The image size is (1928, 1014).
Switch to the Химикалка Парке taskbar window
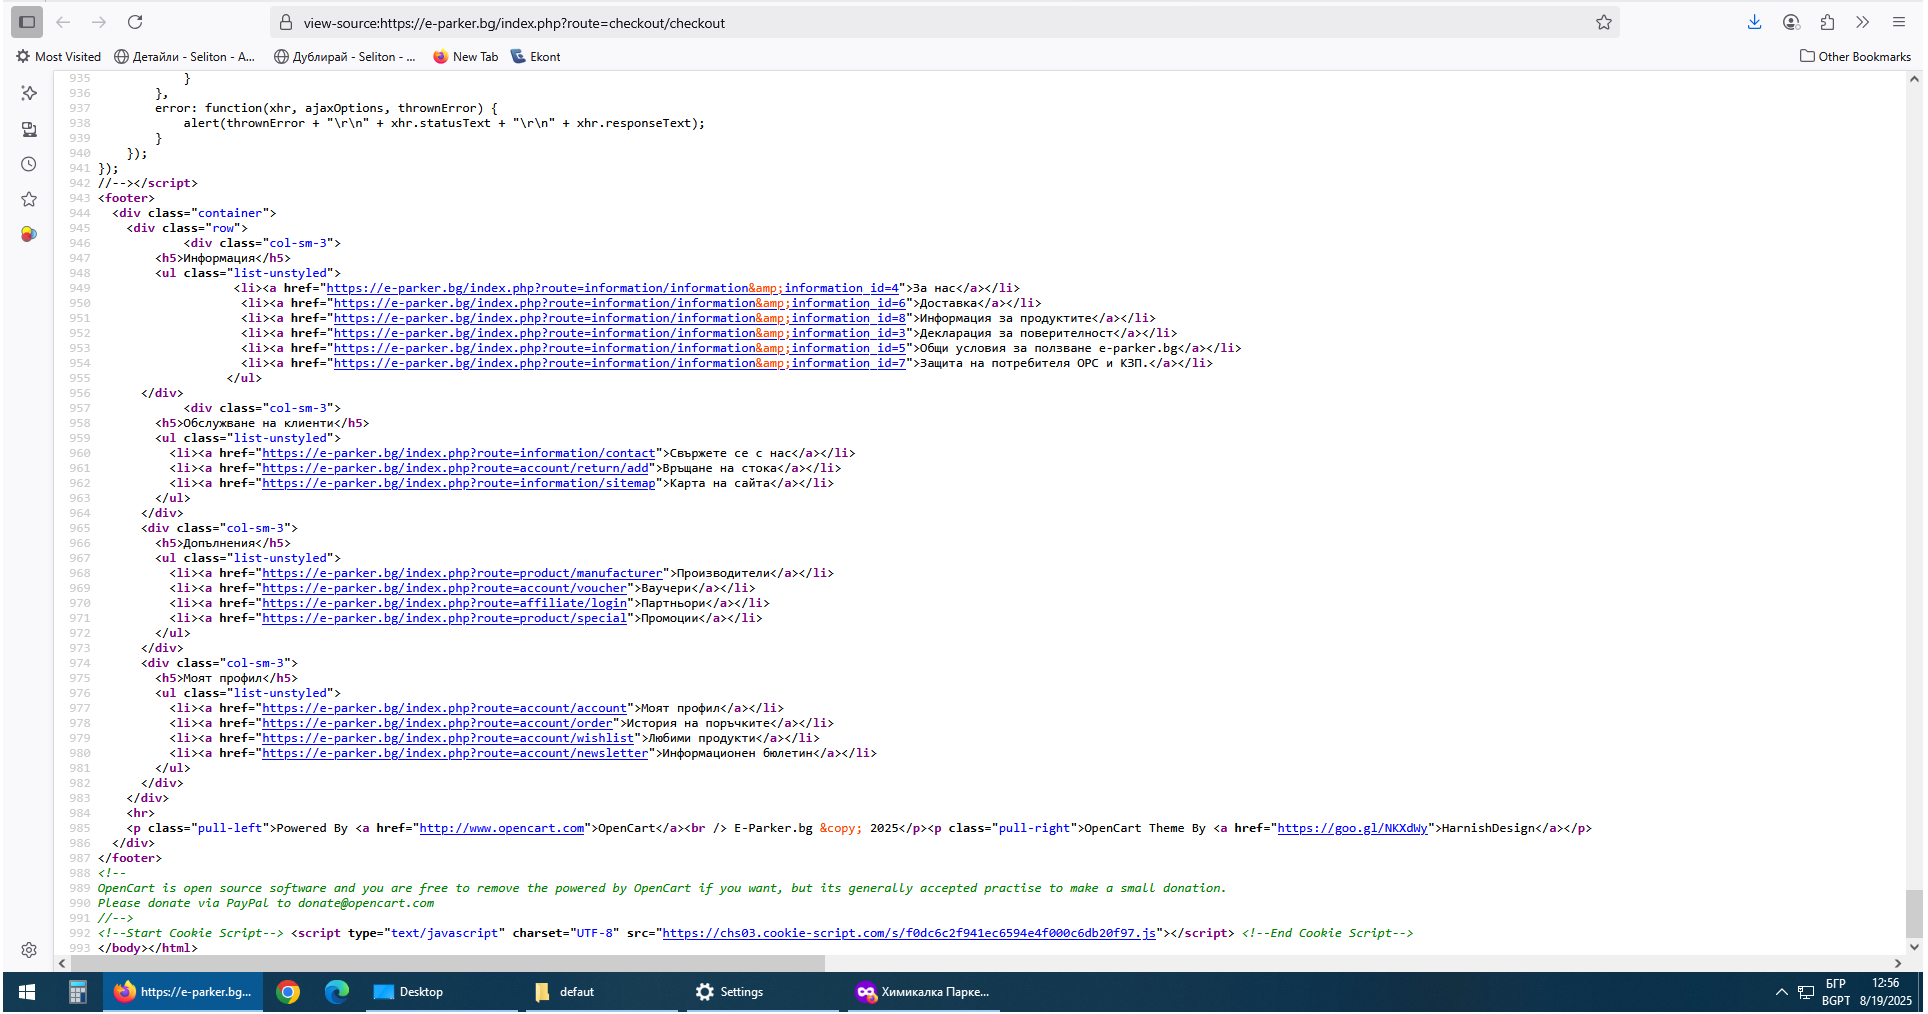coord(925,992)
